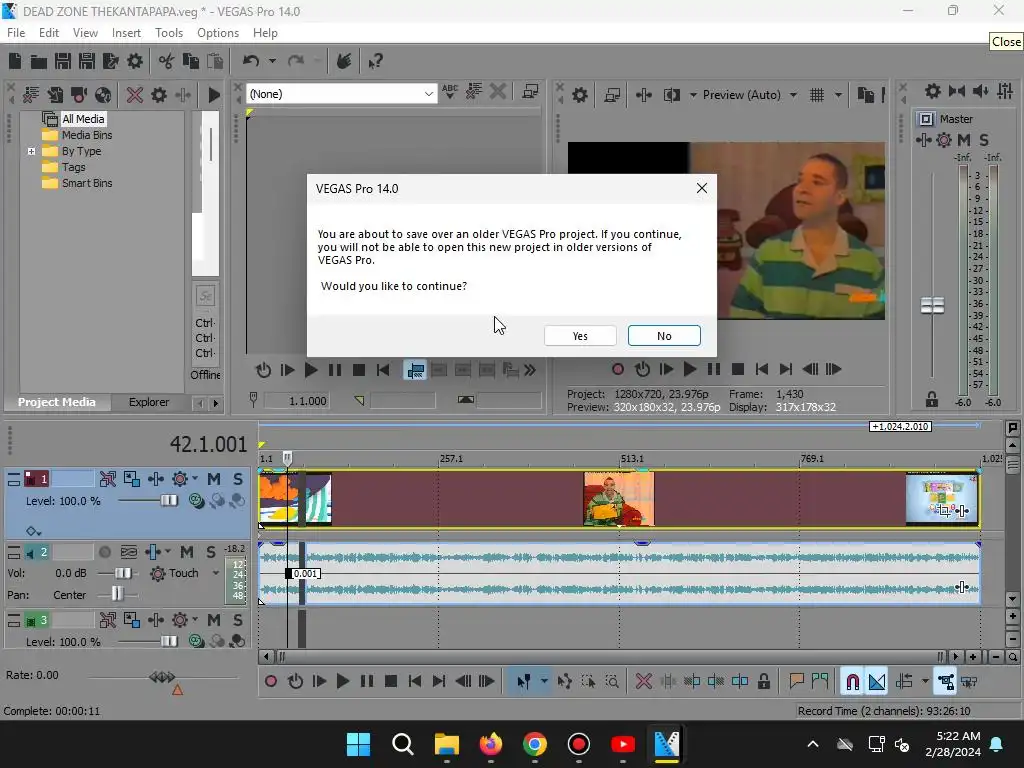The image size is (1024, 768).
Task: Click the Save project icon
Action: (x=63, y=61)
